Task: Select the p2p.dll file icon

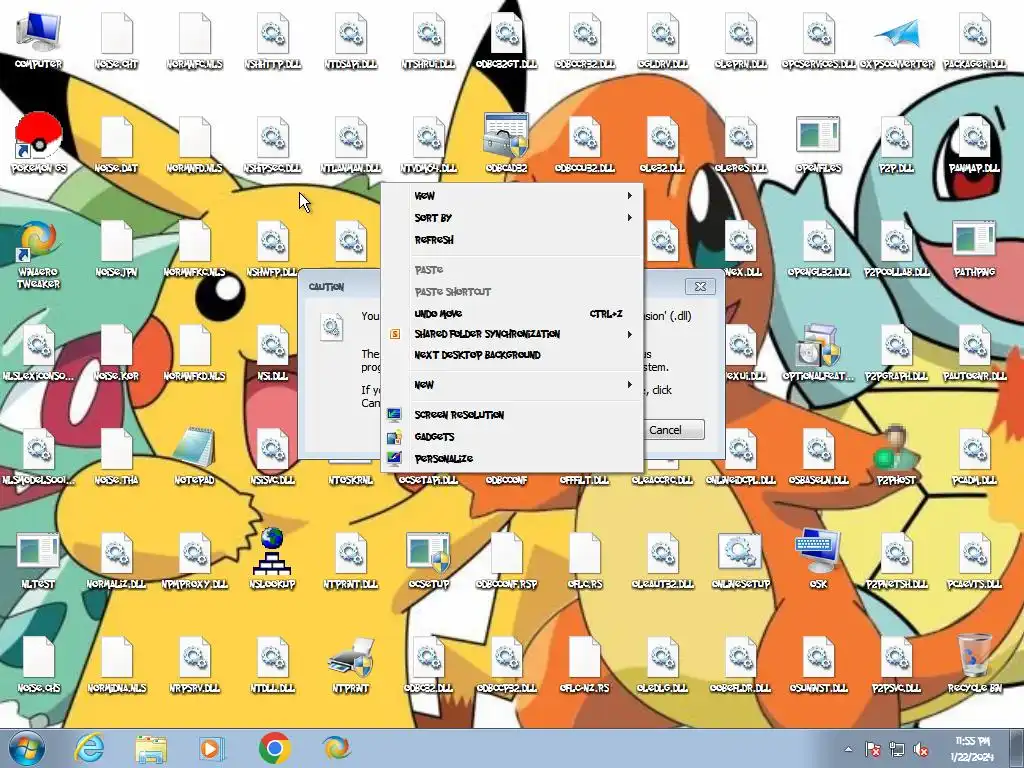Action: pyautogui.click(x=896, y=143)
